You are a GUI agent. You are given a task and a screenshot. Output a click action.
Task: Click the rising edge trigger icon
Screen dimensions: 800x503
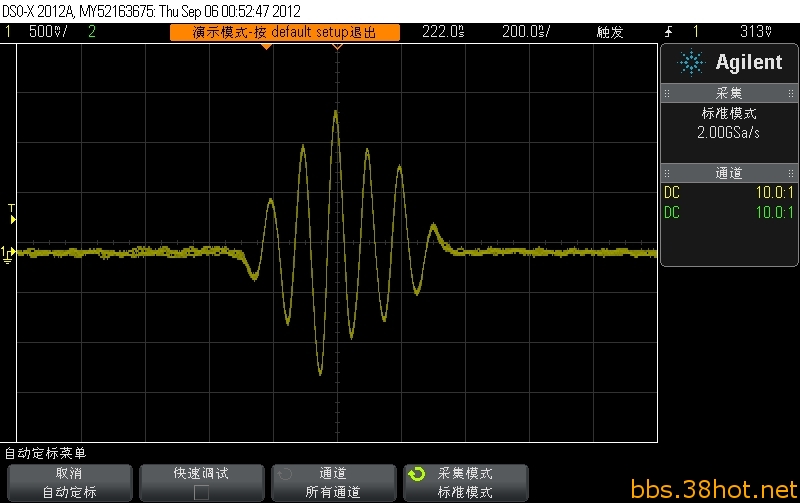pyautogui.click(x=668, y=32)
